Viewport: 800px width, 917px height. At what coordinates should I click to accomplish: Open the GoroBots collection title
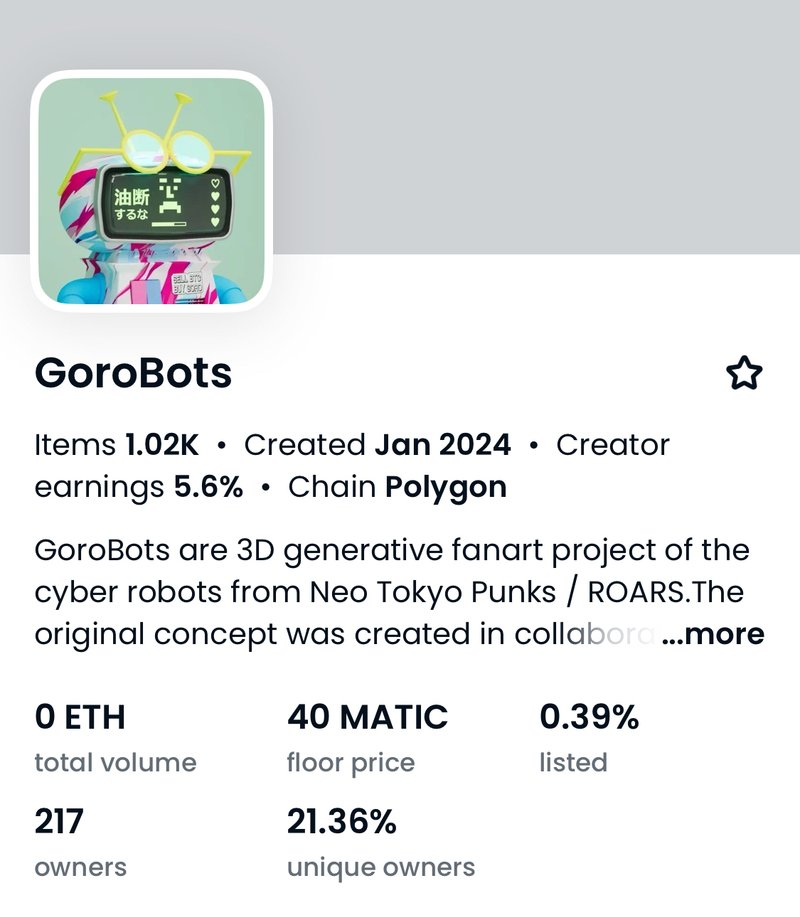click(x=132, y=374)
